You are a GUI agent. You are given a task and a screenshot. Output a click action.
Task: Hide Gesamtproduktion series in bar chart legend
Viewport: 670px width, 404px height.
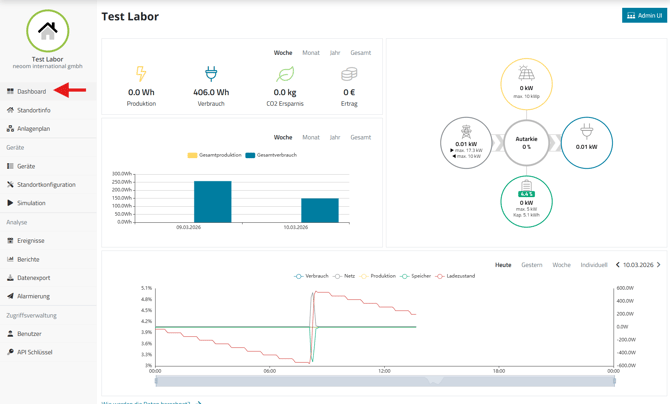(x=215, y=155)
